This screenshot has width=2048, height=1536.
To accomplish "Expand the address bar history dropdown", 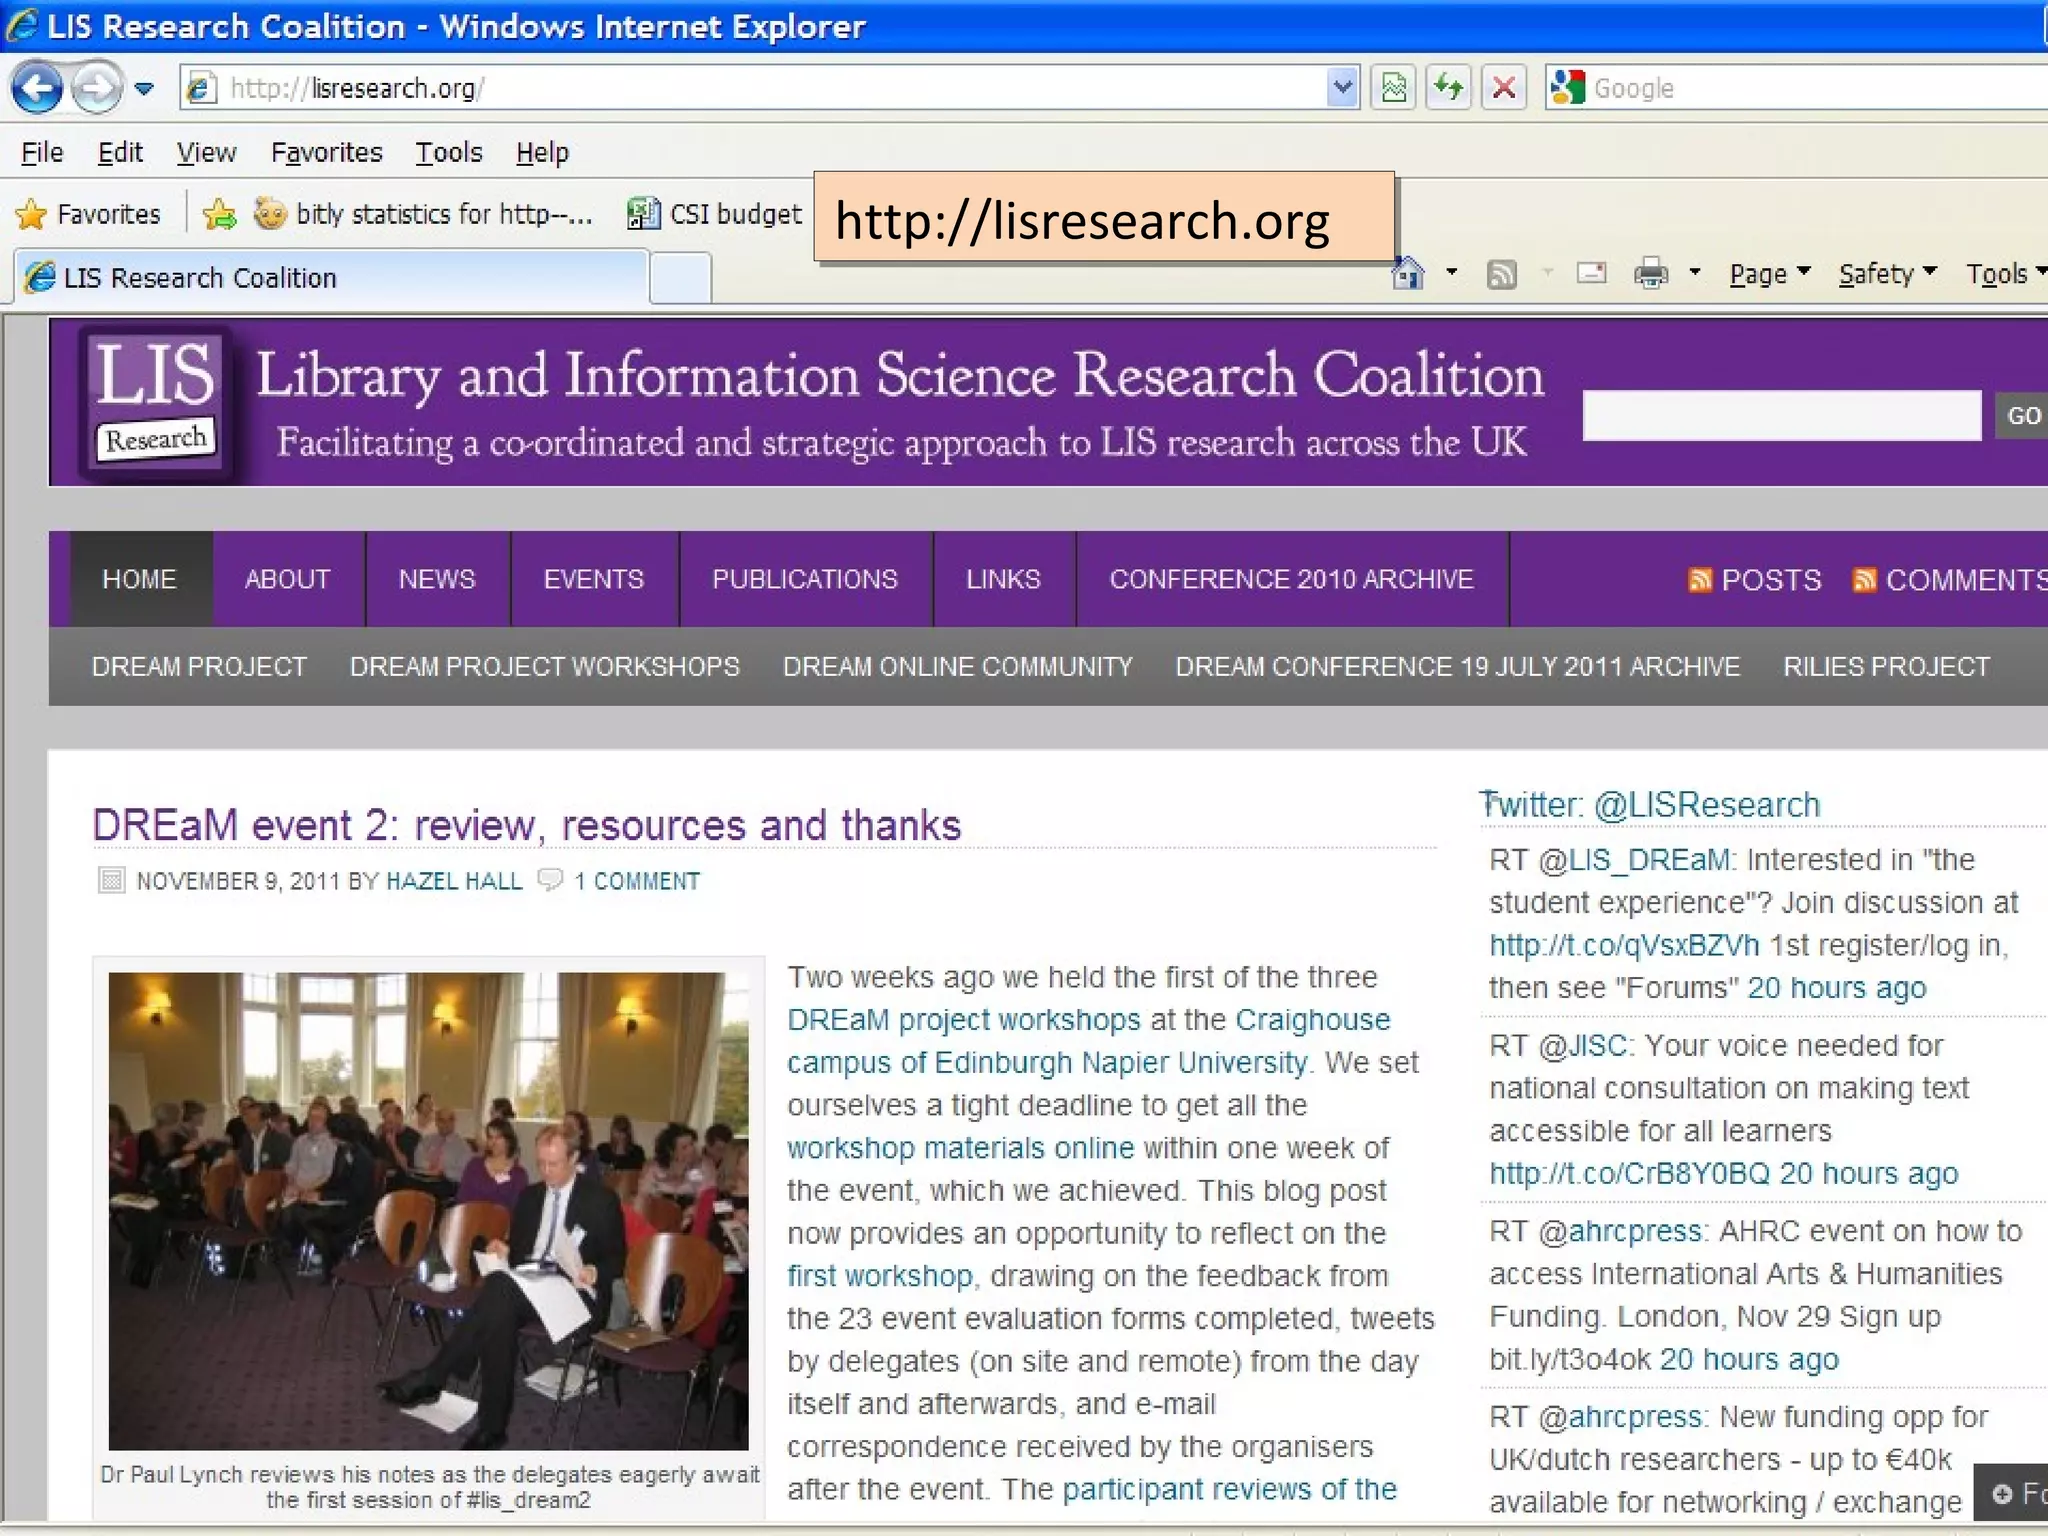I will click(1342, 88).
